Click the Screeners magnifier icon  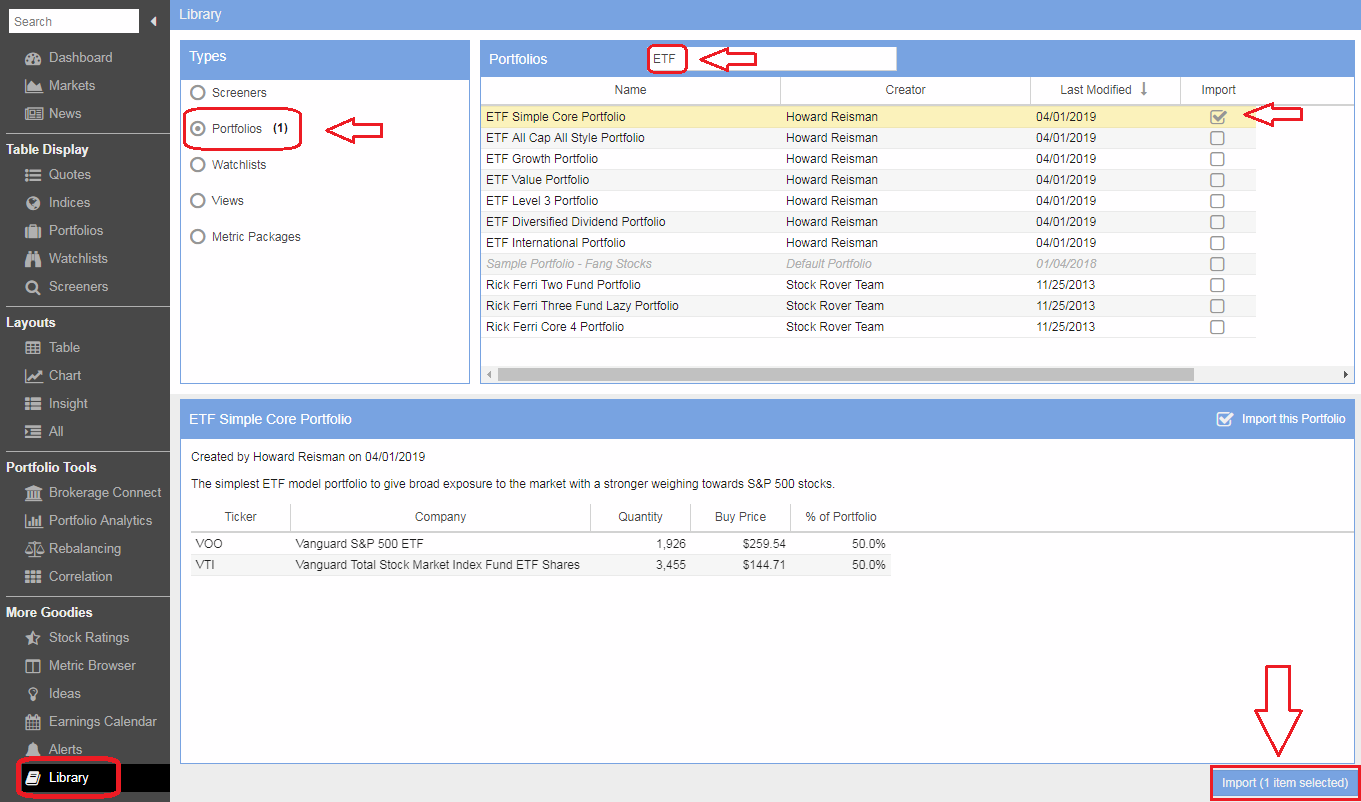click(33, 287)
